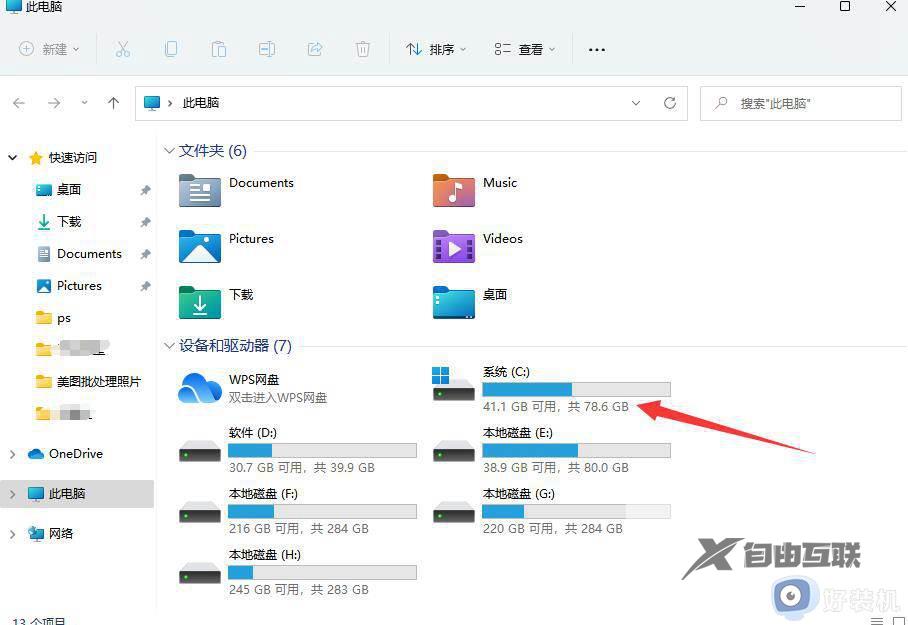This screenshot has height=625, width=908.
Task: Click the Delete trash icon
Action: pyautogui.click(x=363, y=49)
